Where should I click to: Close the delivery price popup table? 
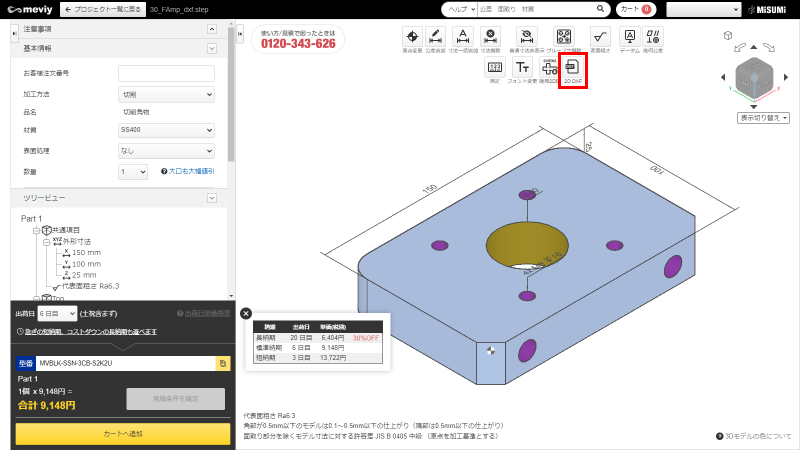pyautogui.click(x=246, y=313)
